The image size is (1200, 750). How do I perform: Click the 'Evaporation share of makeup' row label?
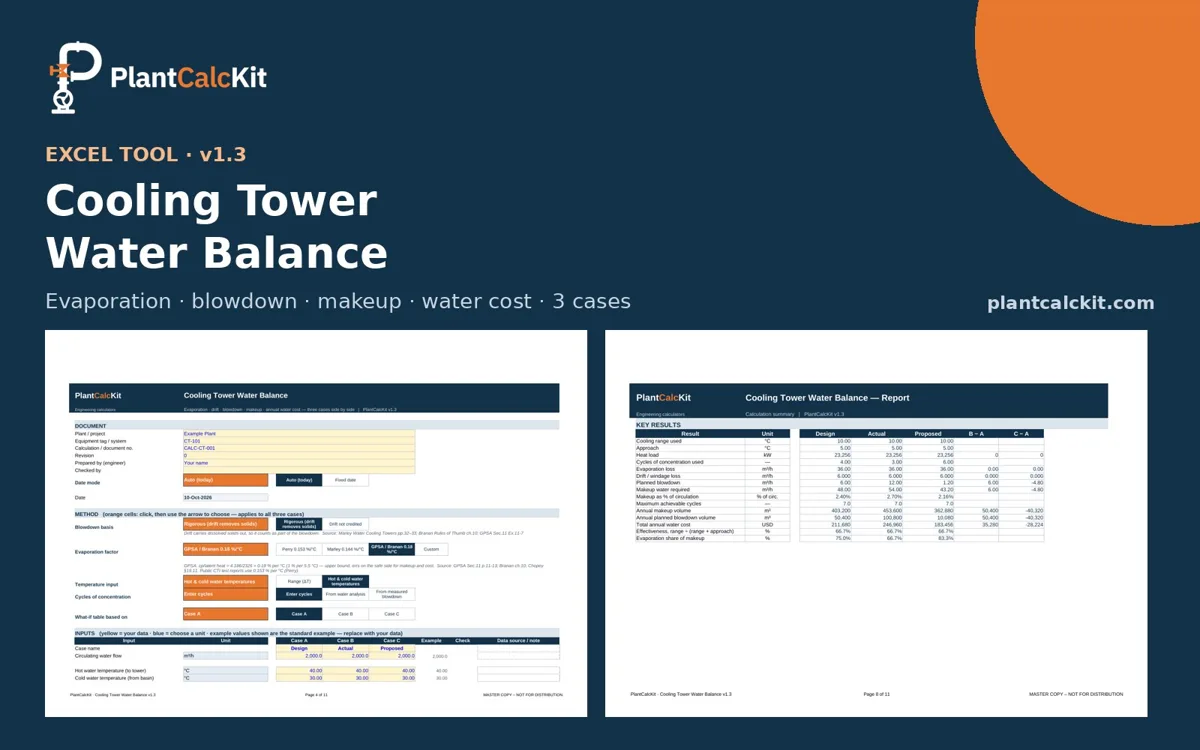[x=670, y=538]
